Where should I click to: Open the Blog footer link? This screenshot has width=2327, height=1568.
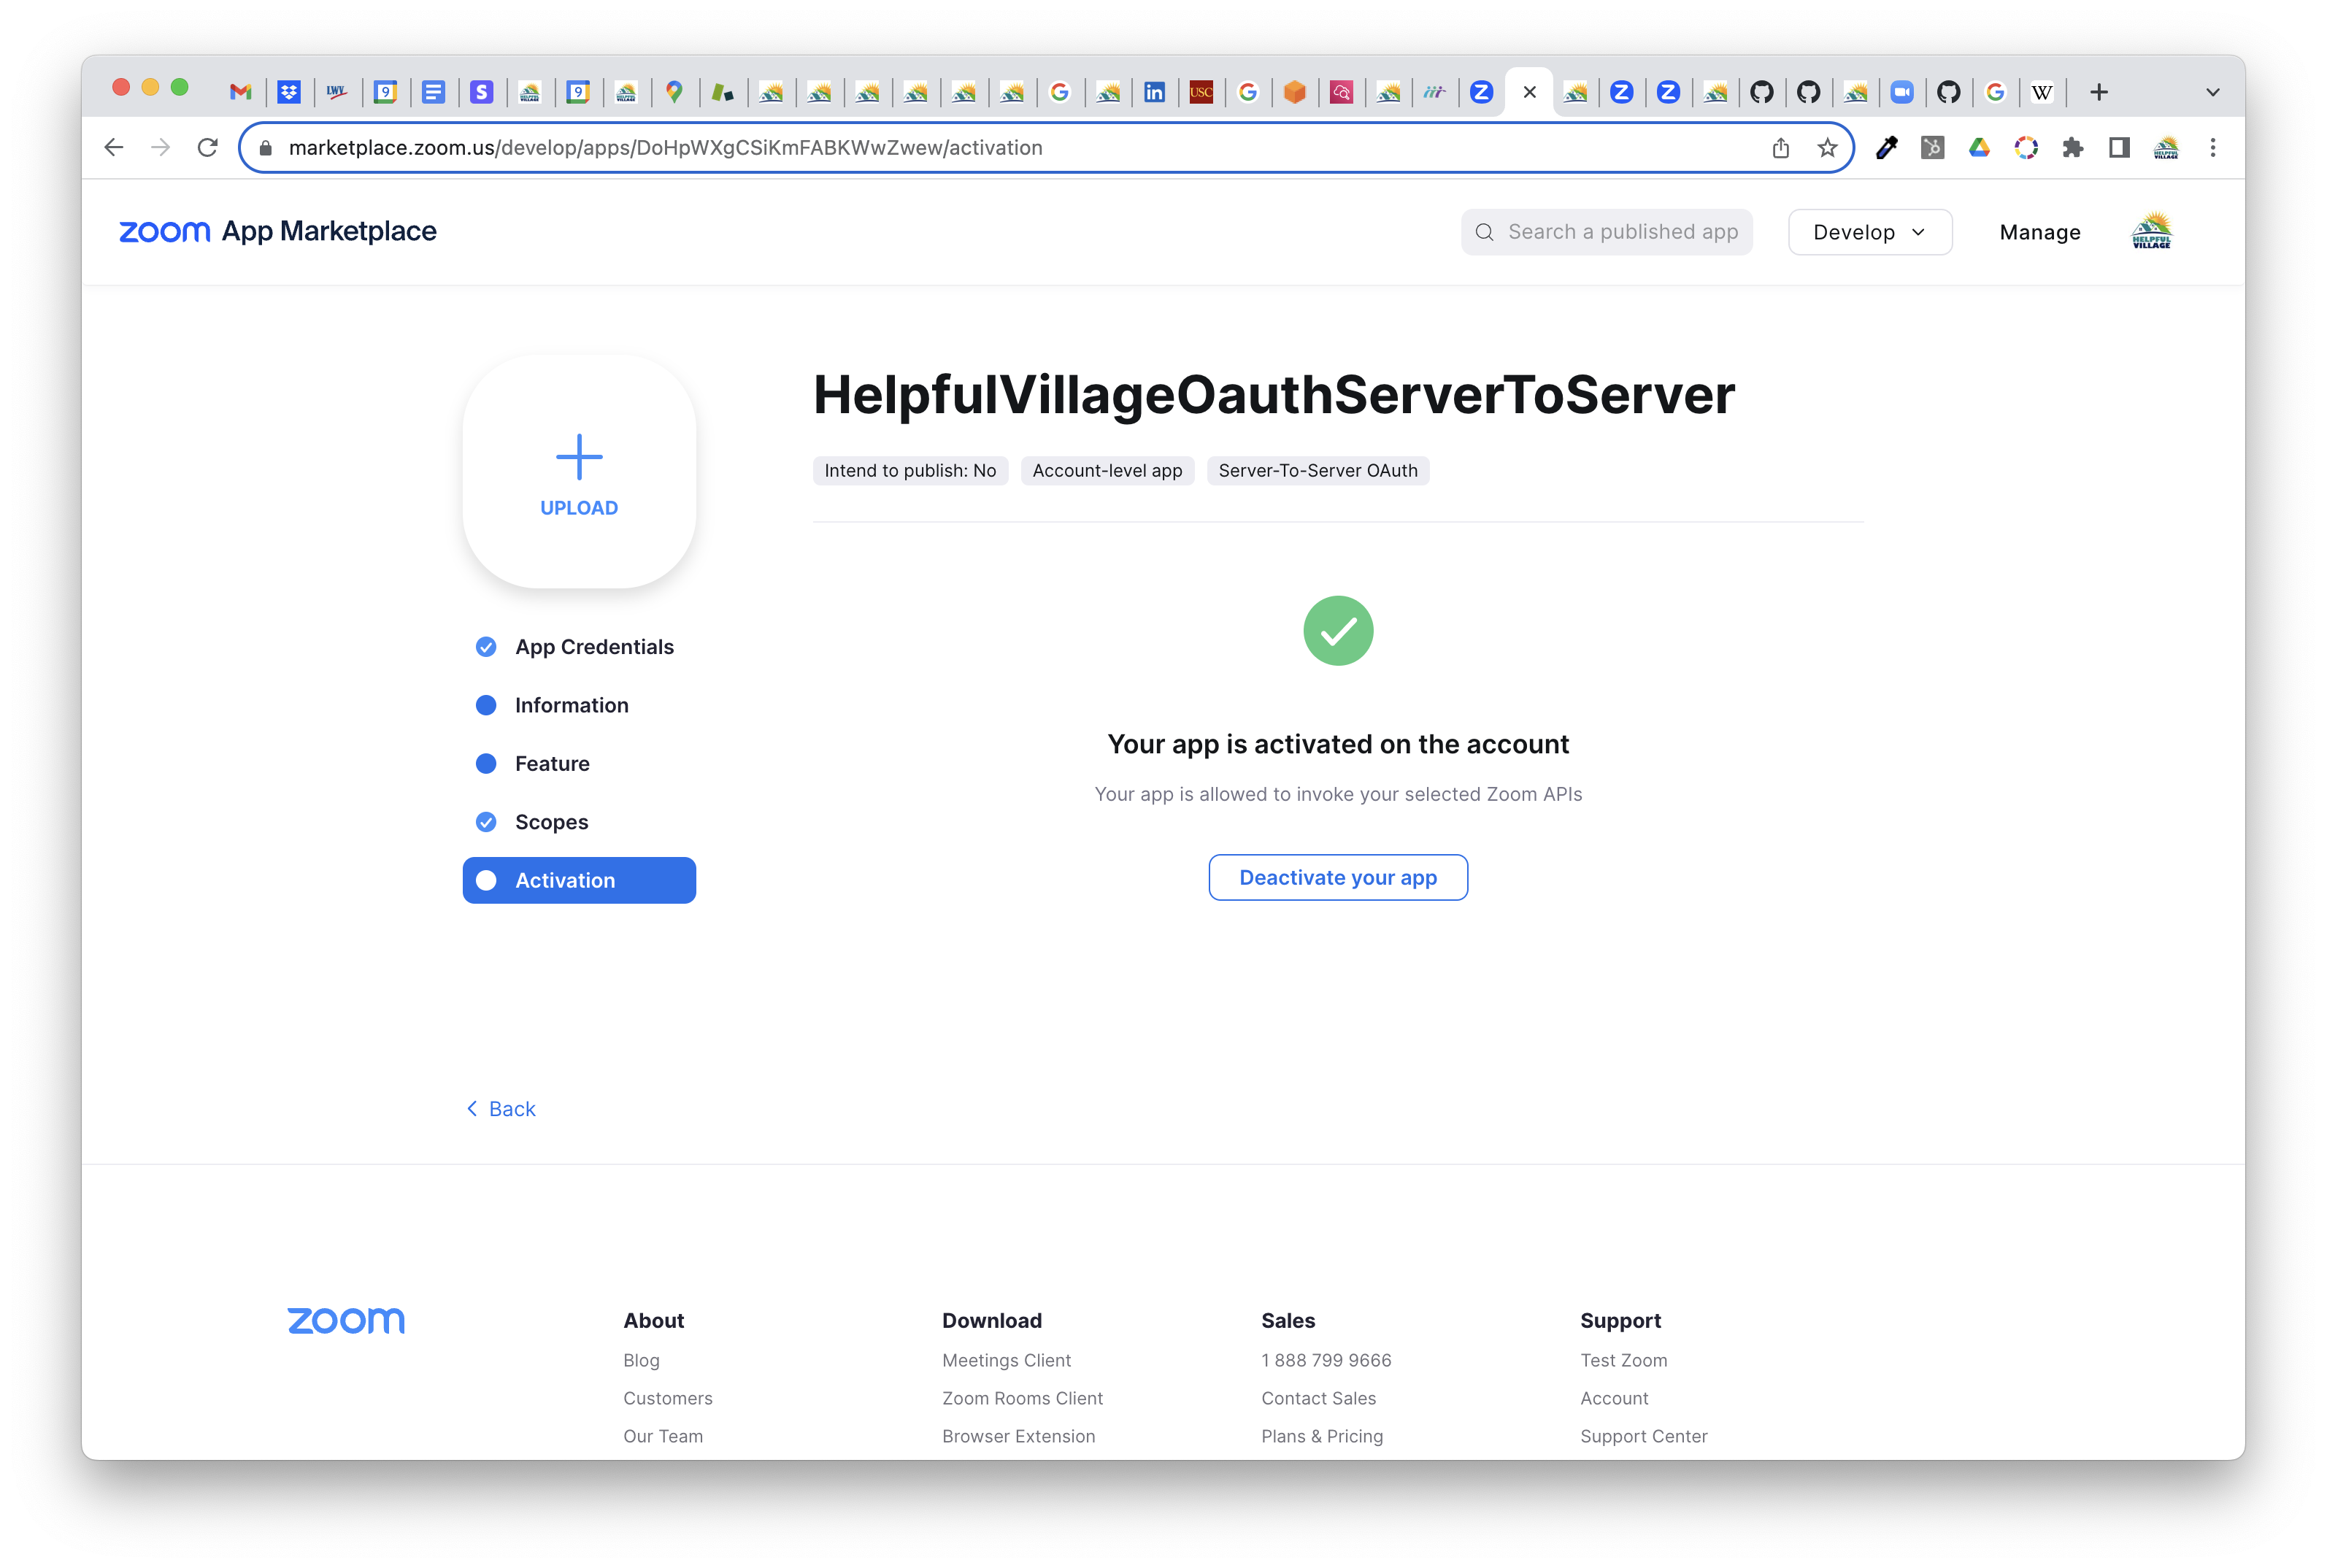click(641, 1360)
